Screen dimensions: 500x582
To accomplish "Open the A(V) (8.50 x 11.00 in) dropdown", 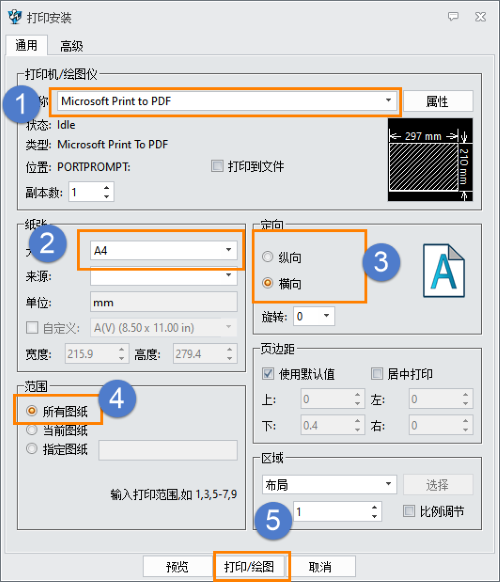I will click(x=163, y=328).
